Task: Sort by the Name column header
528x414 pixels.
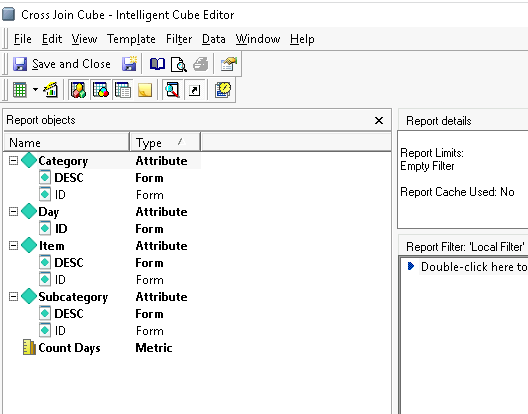Action: 66,142
